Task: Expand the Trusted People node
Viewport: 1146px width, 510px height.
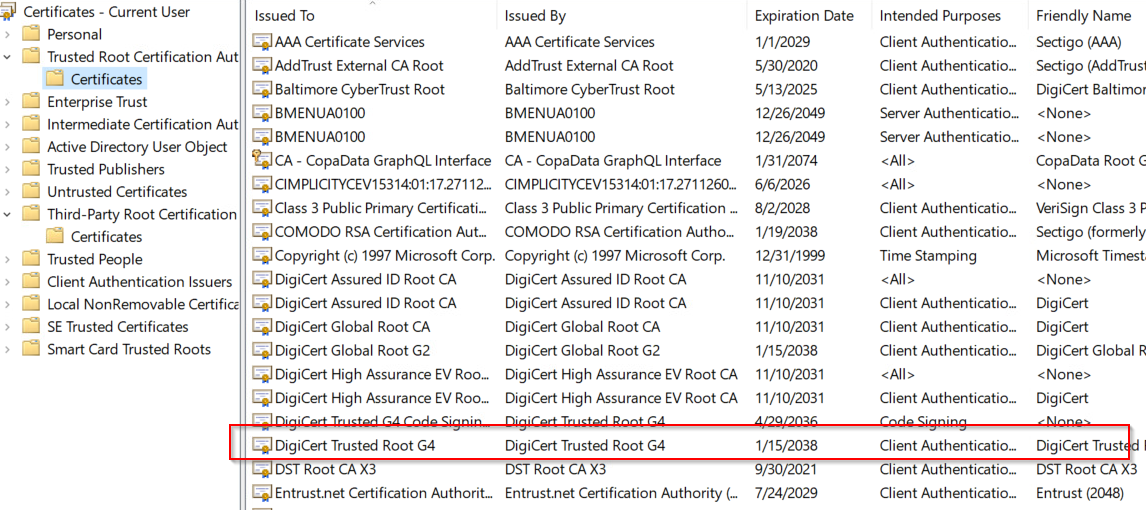Action: (x=7, y=259)
